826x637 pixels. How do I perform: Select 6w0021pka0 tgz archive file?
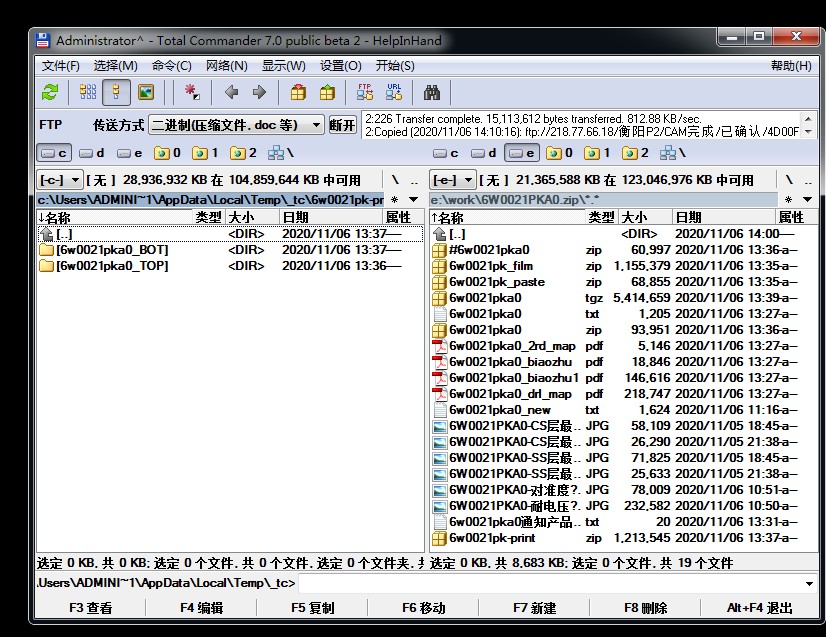pyautogui.click(x=623, y=298)
